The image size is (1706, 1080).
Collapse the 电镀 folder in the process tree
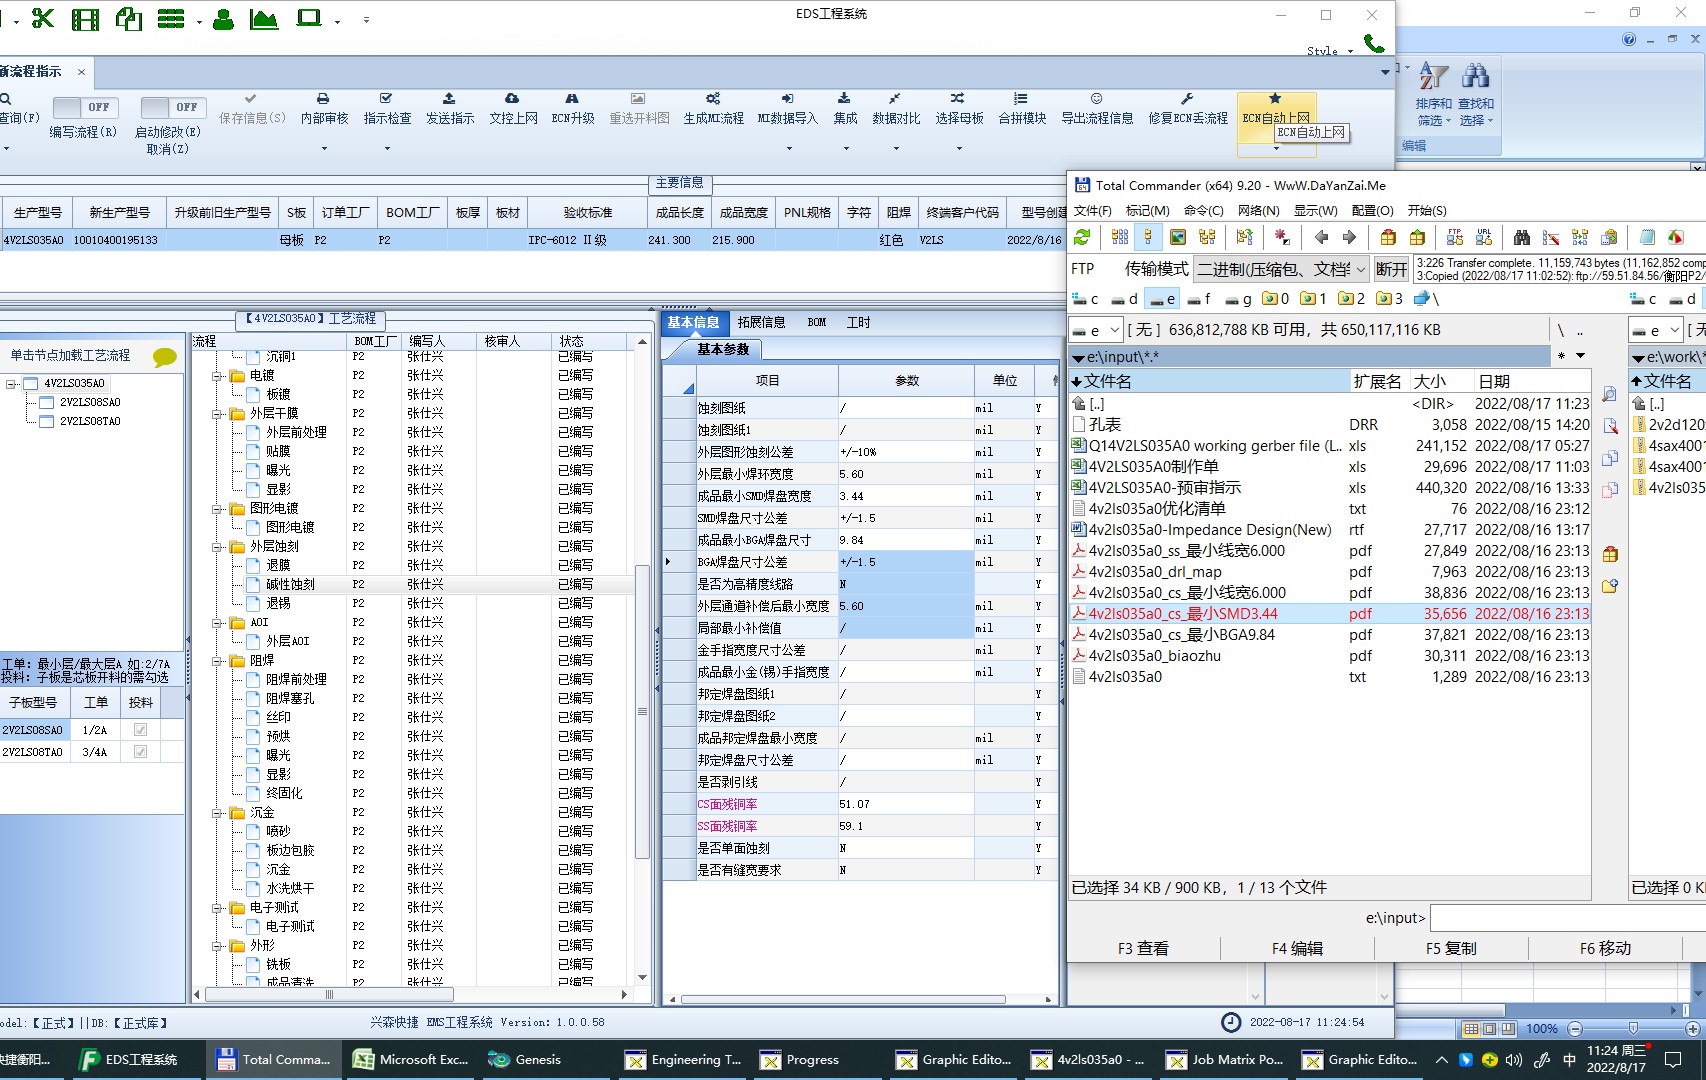tap(217, 376)
